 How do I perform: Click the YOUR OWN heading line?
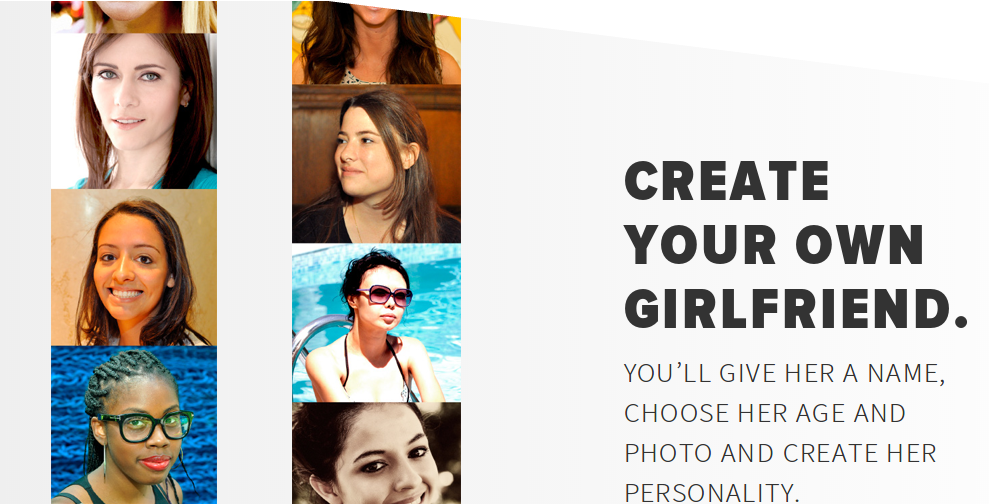773,244
